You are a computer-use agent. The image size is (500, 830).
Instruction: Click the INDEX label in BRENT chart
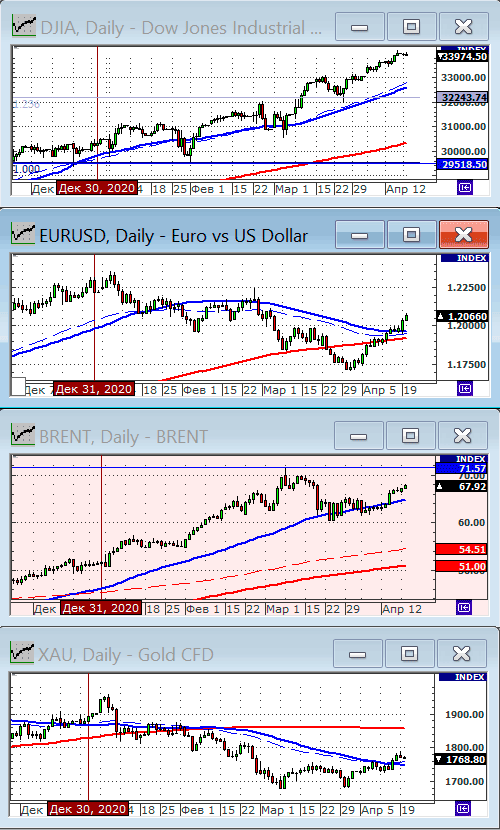coord(463,458)
